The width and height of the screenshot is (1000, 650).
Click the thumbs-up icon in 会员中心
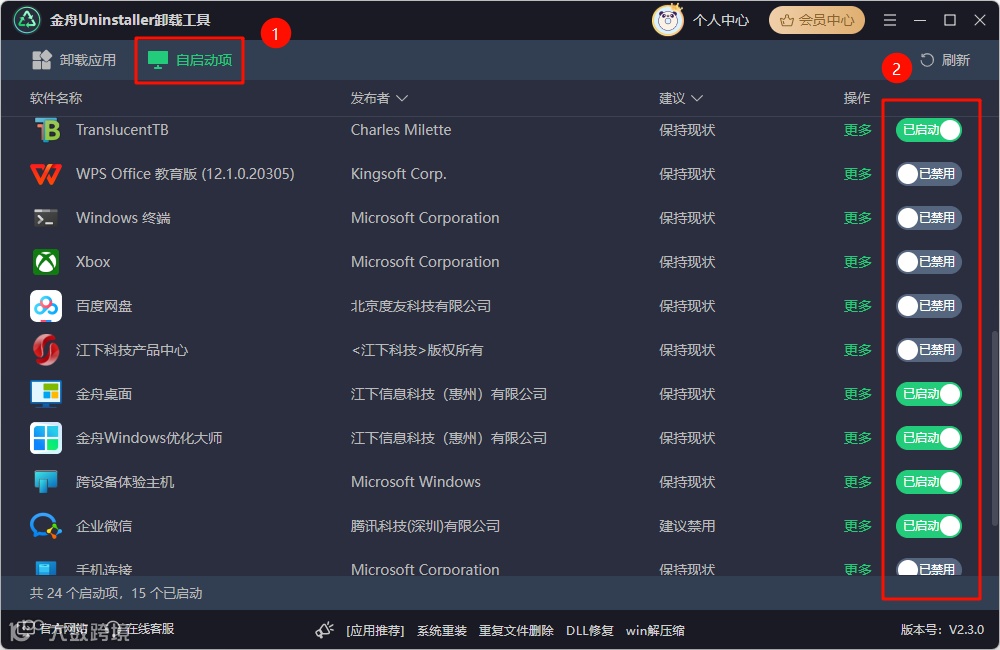click(786, 20)
